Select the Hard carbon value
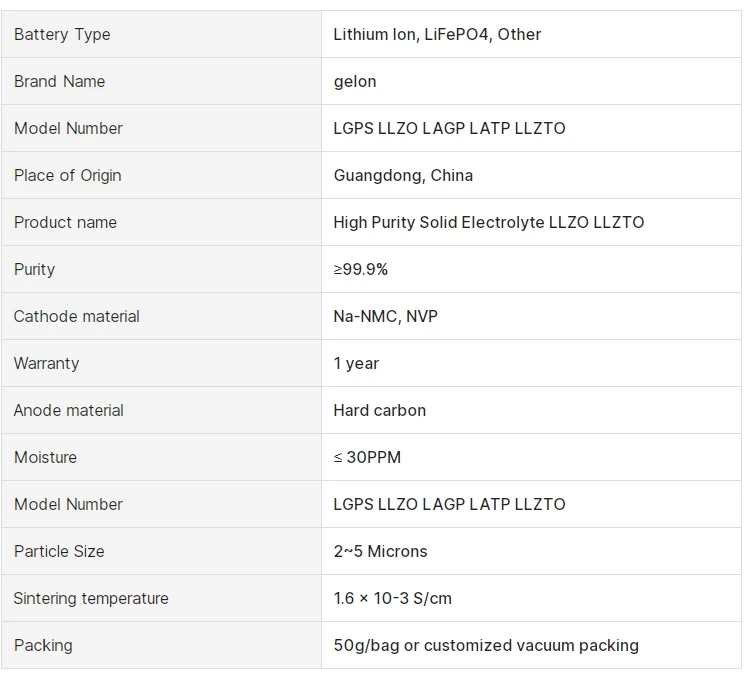Image resolution: width=753 pixels, height=676 pixels. click(x=379, y=410)
